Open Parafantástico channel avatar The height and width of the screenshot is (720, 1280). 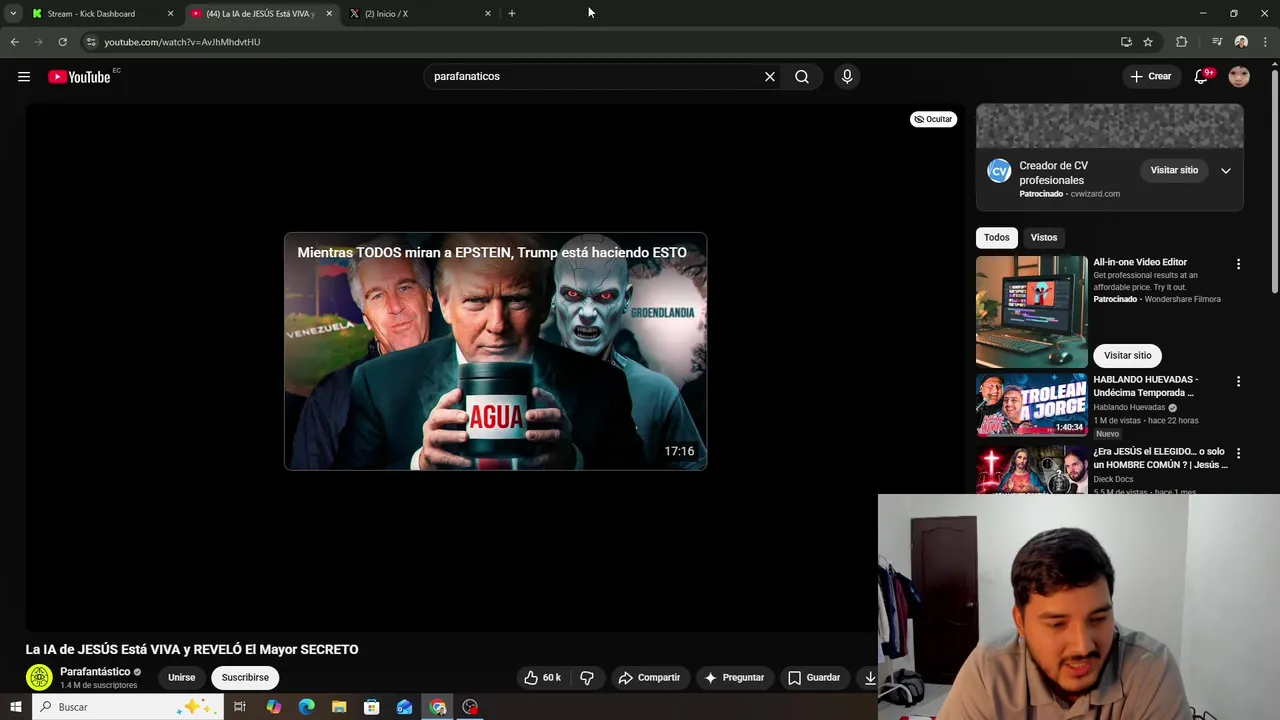39,677
